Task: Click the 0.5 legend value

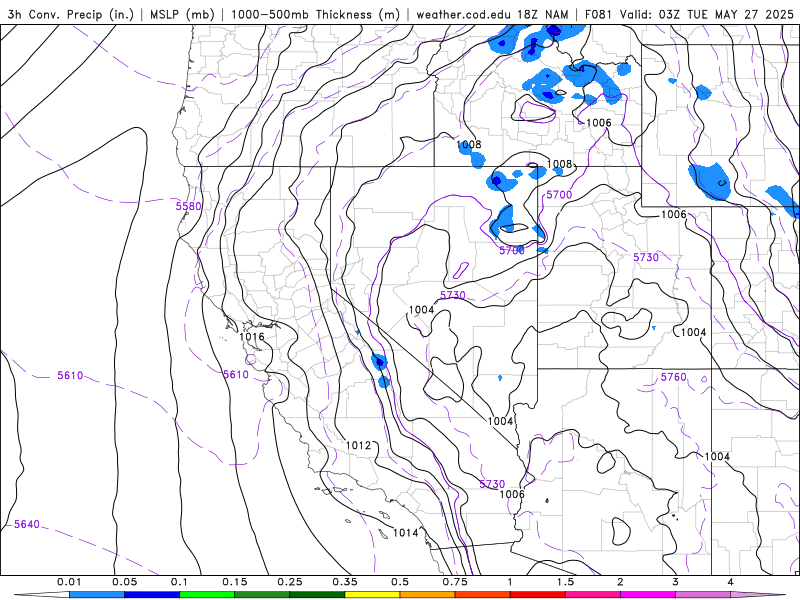Action: [400, 582]
